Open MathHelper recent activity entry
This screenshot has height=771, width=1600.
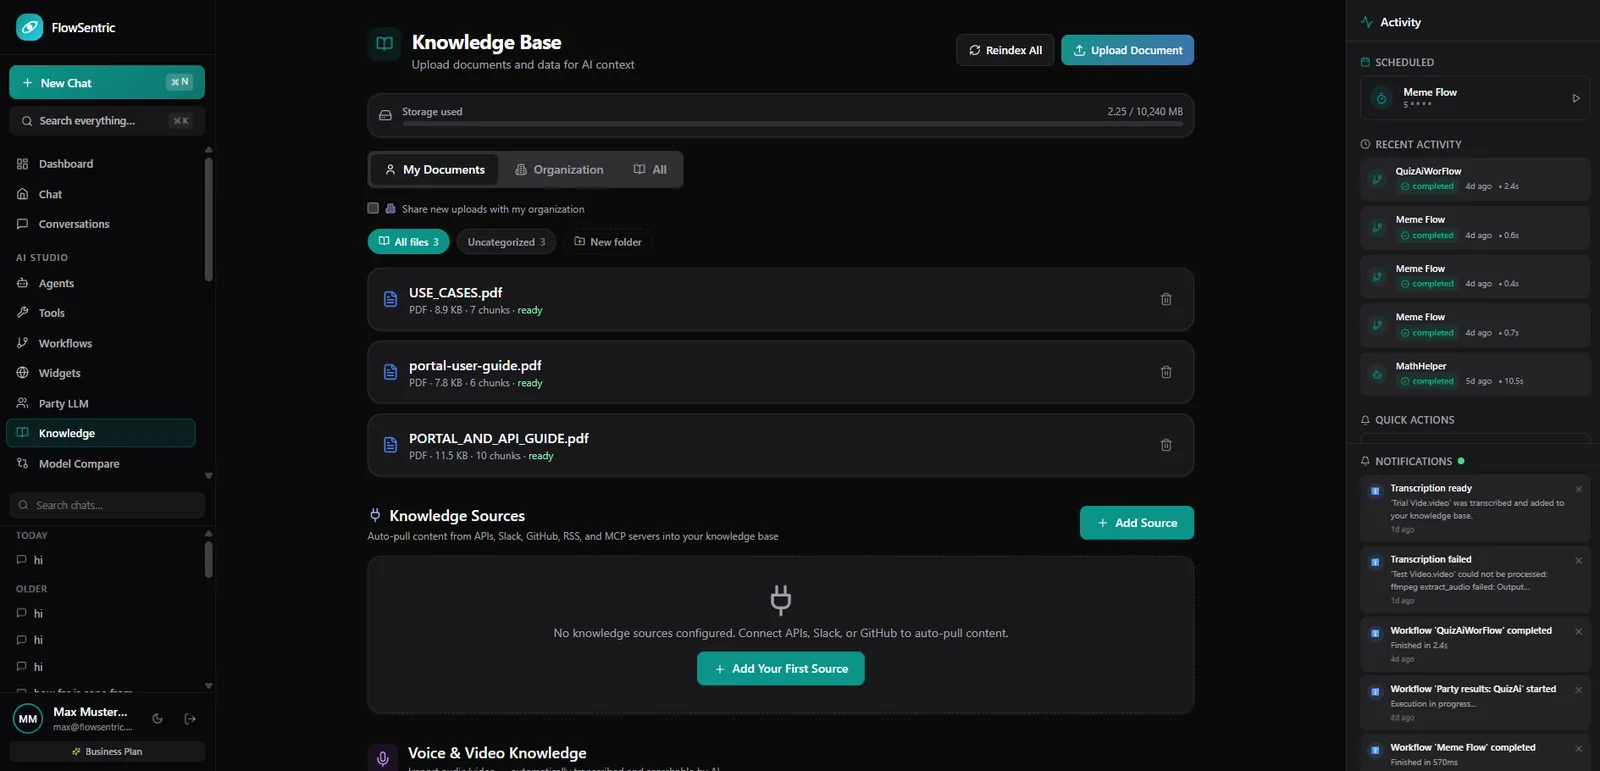point(1475,374)
